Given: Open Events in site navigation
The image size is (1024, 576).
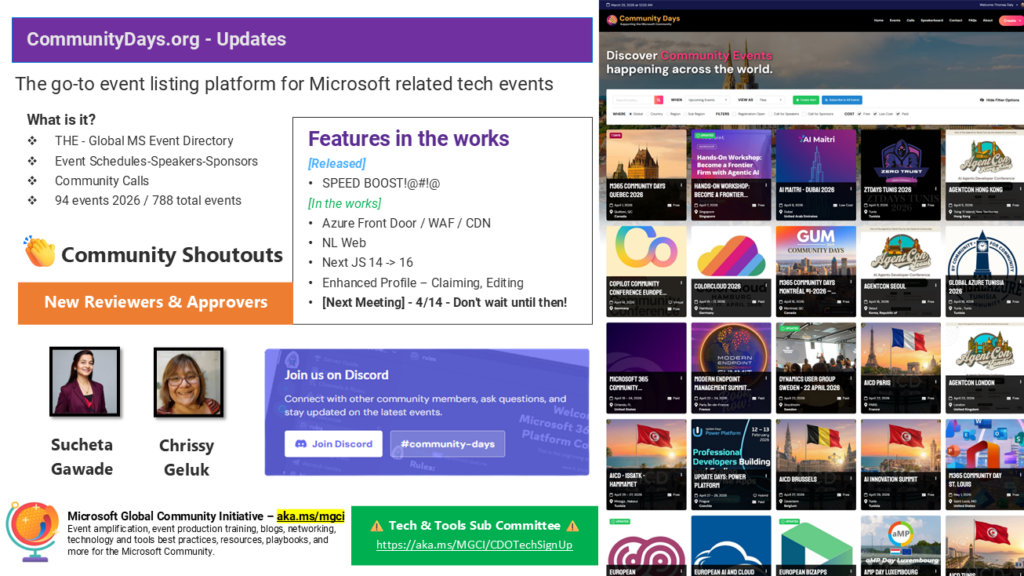Looking at the screenshot, I should click(x=895, y=20).
